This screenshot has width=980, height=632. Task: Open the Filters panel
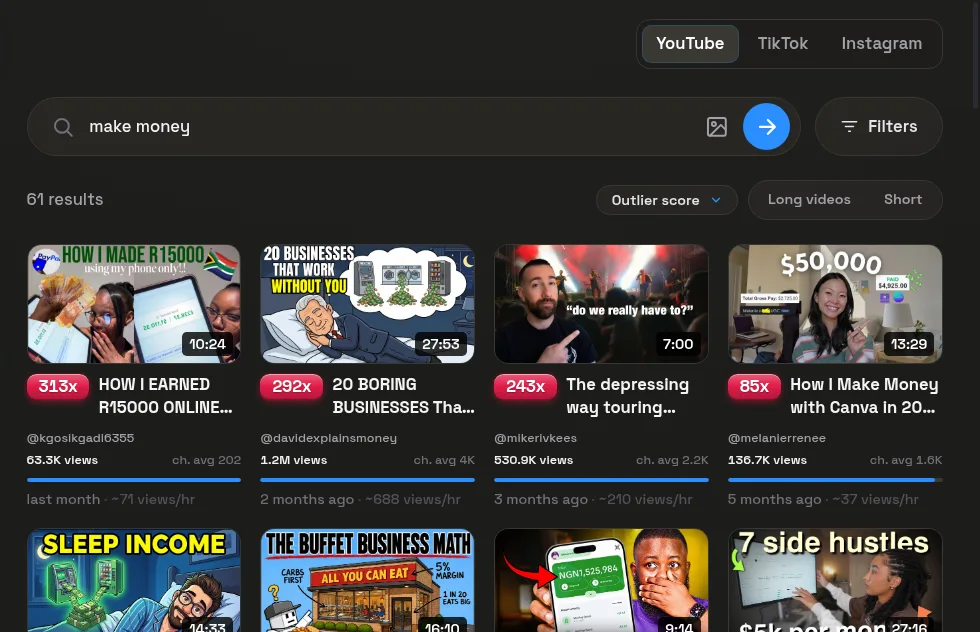click(x=879, y=126)
